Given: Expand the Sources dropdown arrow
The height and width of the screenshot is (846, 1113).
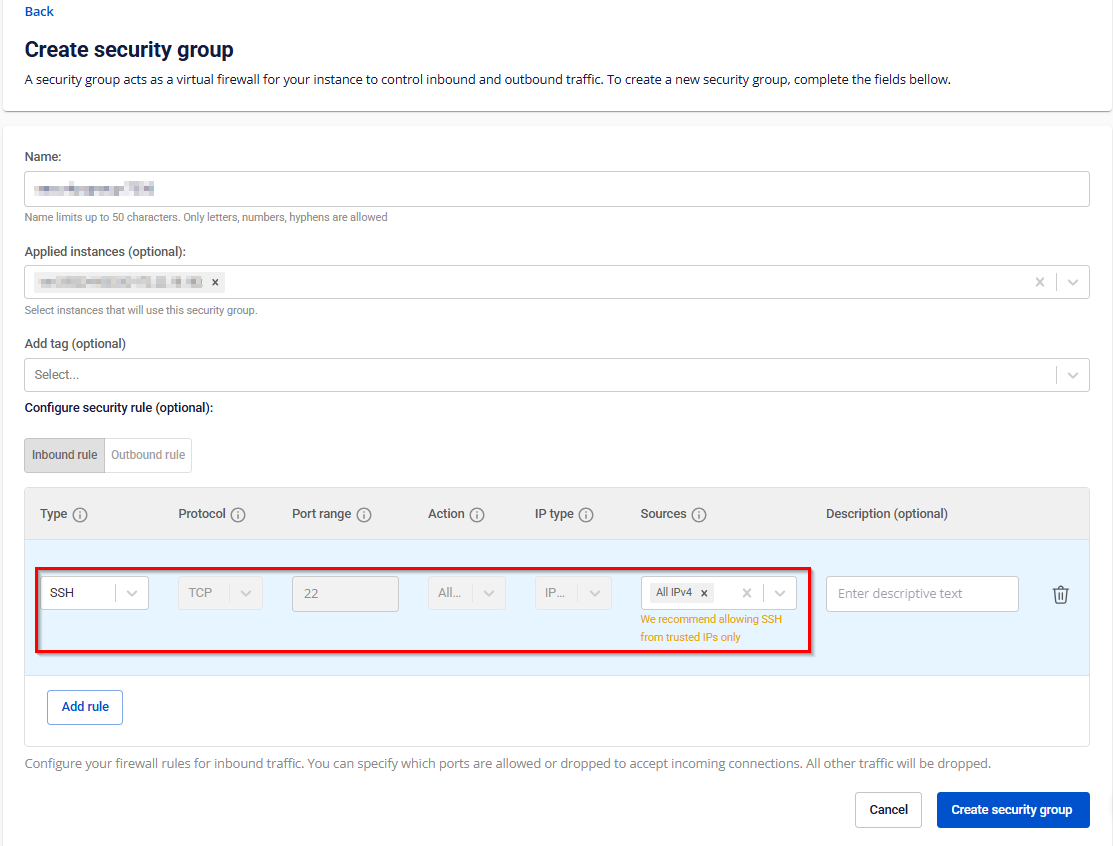Looking at the screenshot, I should pos(780,593).
